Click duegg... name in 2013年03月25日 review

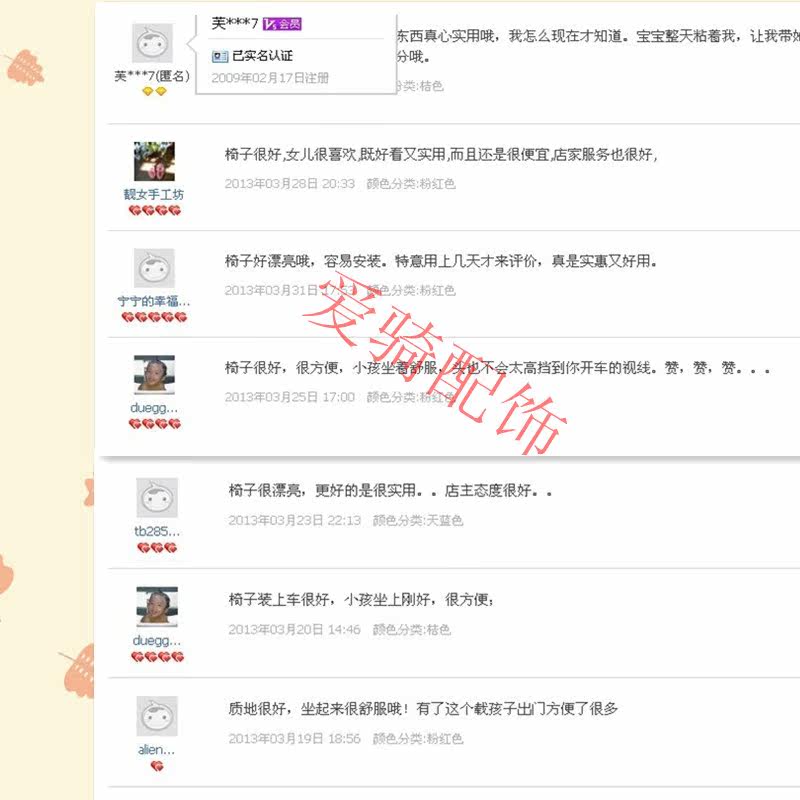tap(154, 408)
